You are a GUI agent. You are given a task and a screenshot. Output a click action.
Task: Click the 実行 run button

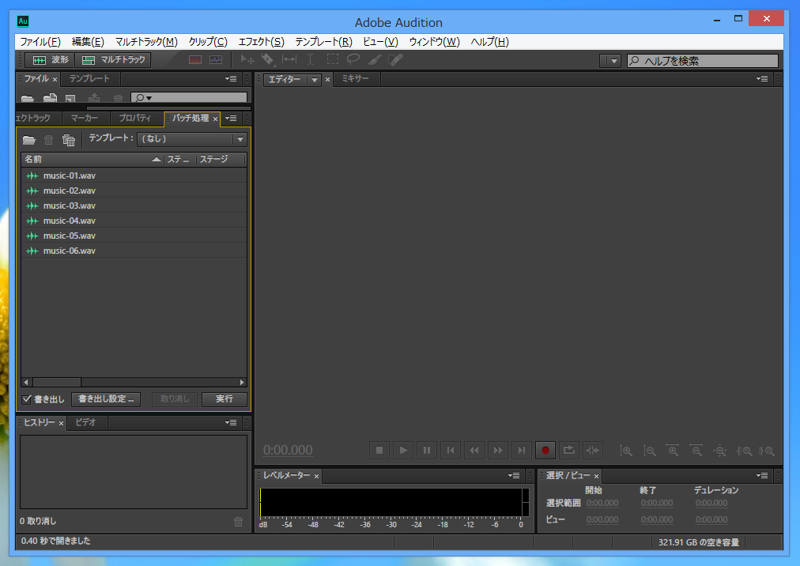[x=224, y=399]
